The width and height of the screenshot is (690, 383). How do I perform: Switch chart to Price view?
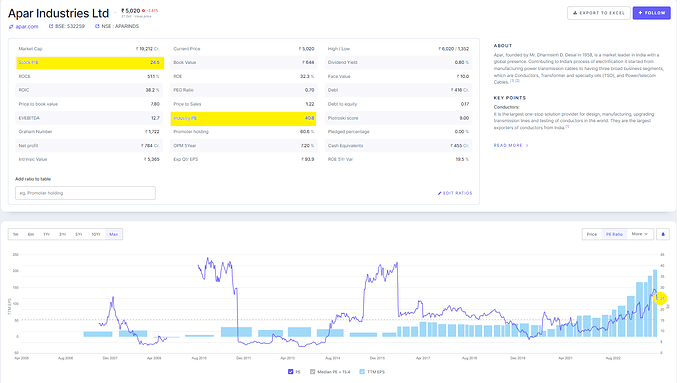(x=592, y=234)
